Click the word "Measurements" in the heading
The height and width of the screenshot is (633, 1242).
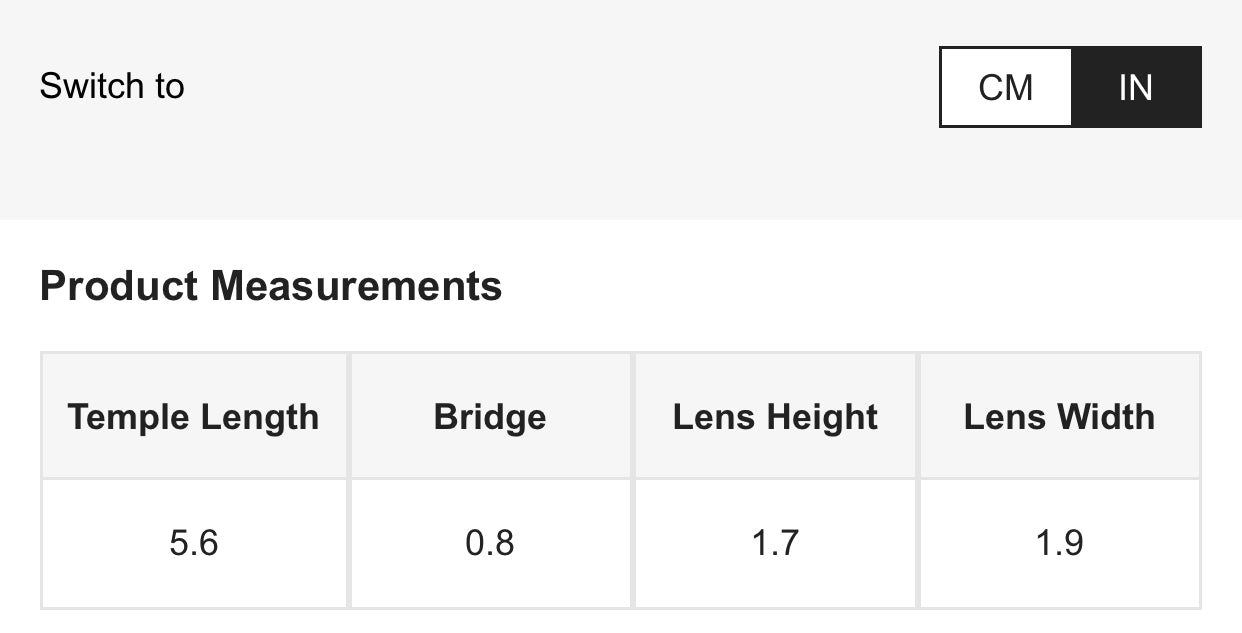point(356,286)
